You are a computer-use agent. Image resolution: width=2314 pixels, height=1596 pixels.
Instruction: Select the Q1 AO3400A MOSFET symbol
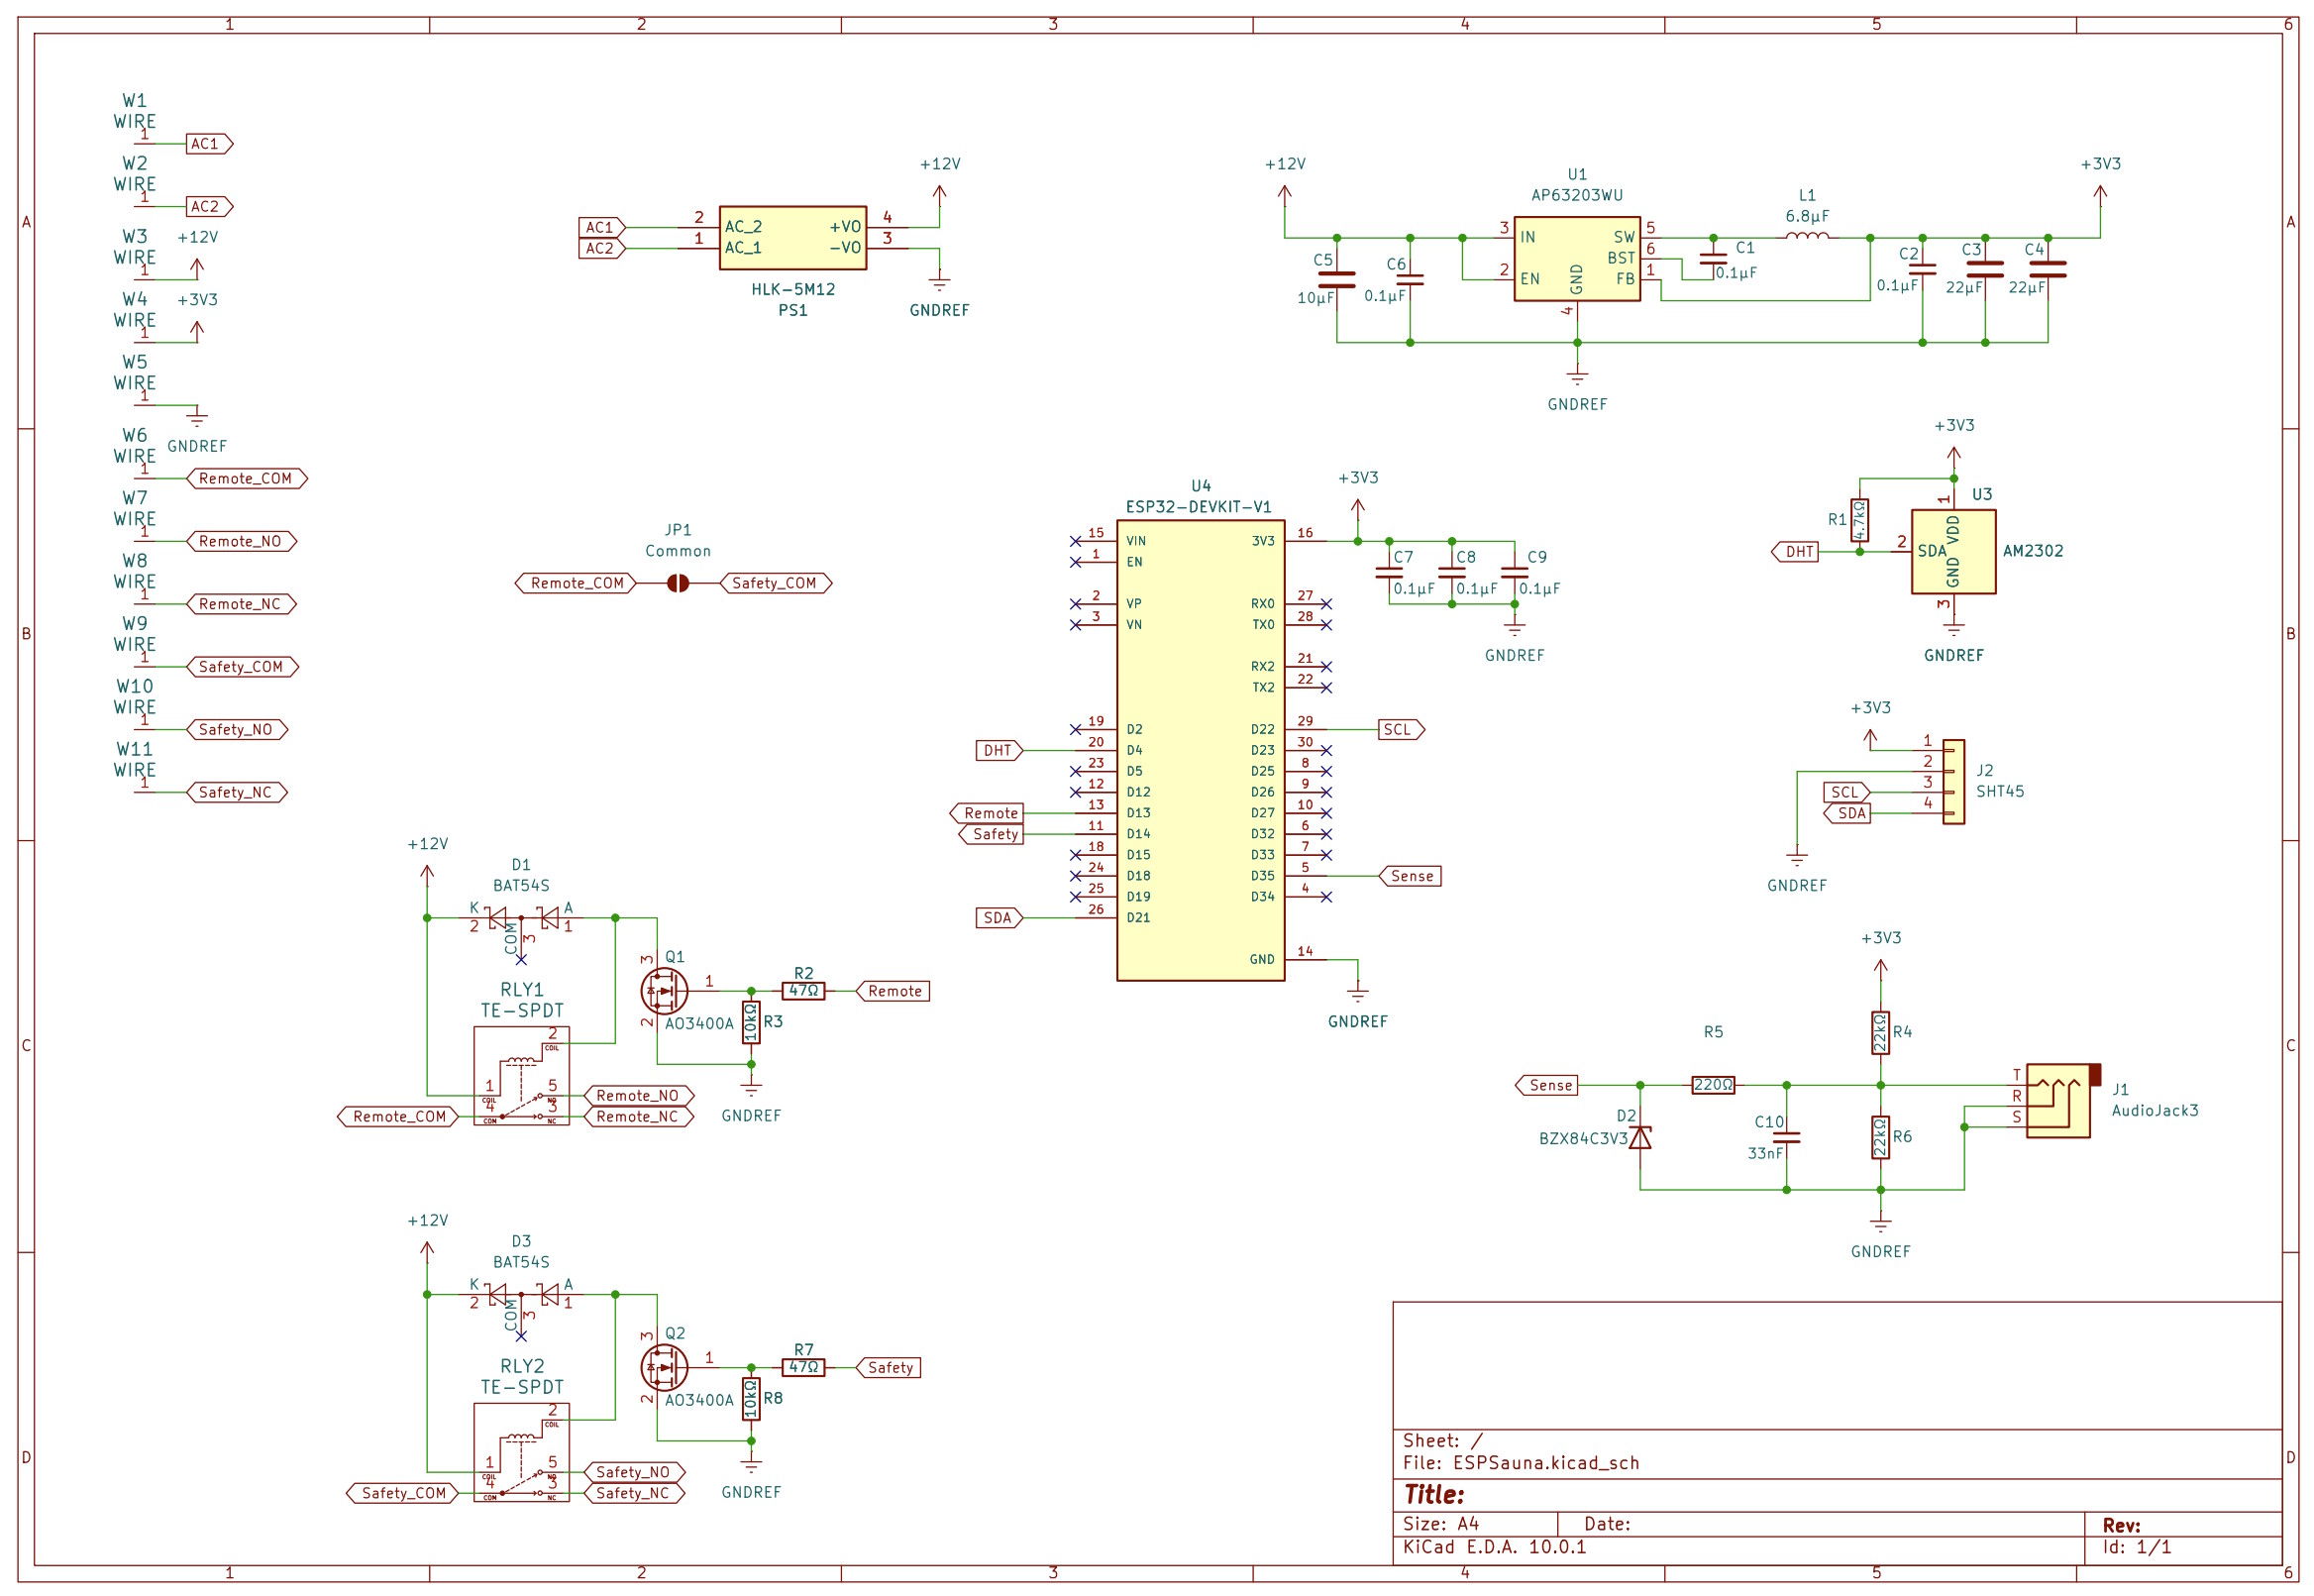coord(663,991)
